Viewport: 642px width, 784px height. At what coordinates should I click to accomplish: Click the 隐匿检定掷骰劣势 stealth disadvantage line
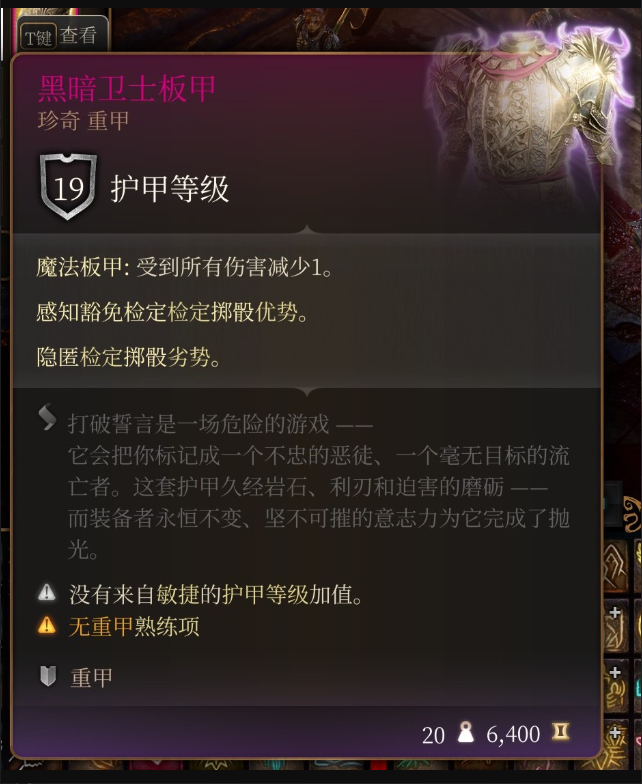coord(128,357)
